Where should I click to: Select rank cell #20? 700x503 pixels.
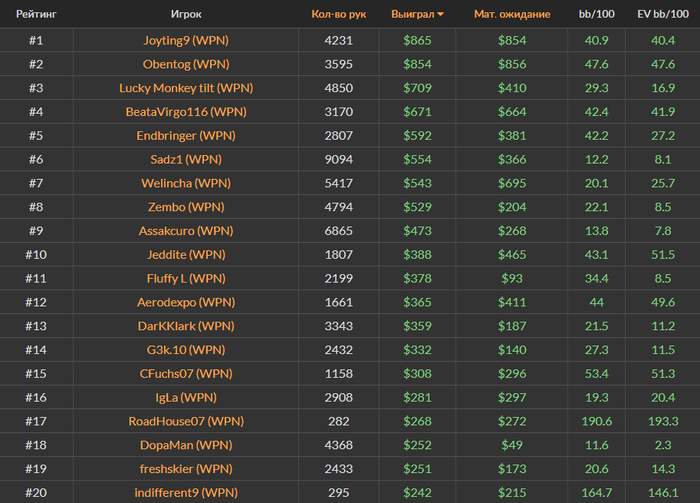(x=36, y=493)
